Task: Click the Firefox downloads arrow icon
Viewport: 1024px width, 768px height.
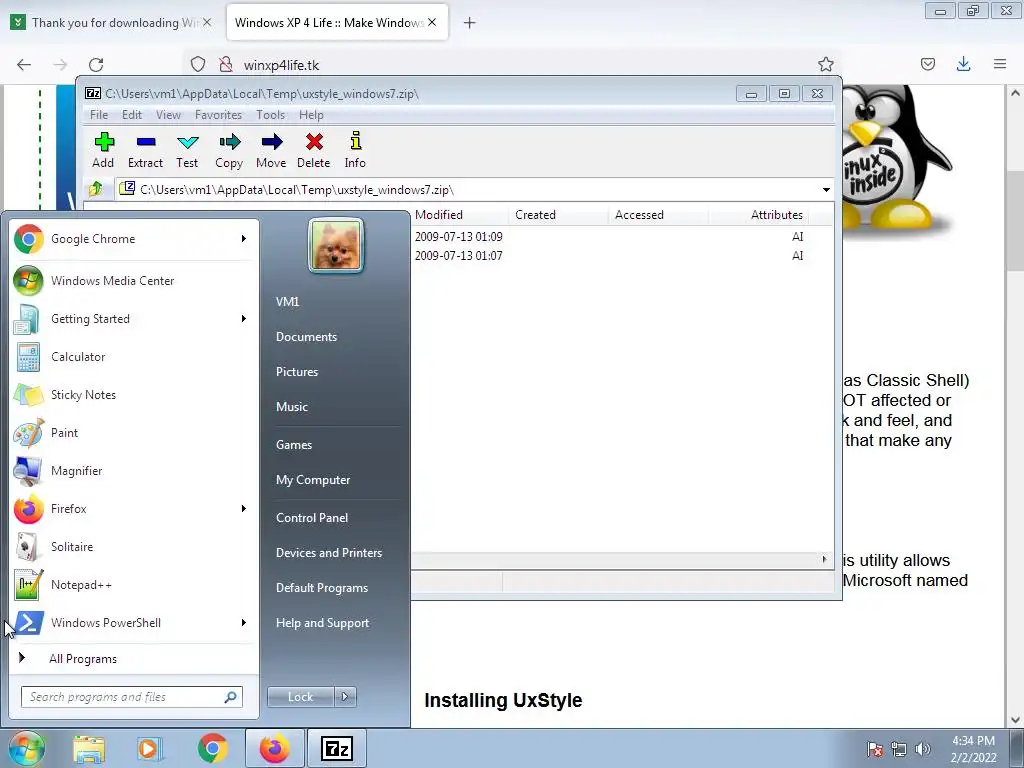Action: 963,64
